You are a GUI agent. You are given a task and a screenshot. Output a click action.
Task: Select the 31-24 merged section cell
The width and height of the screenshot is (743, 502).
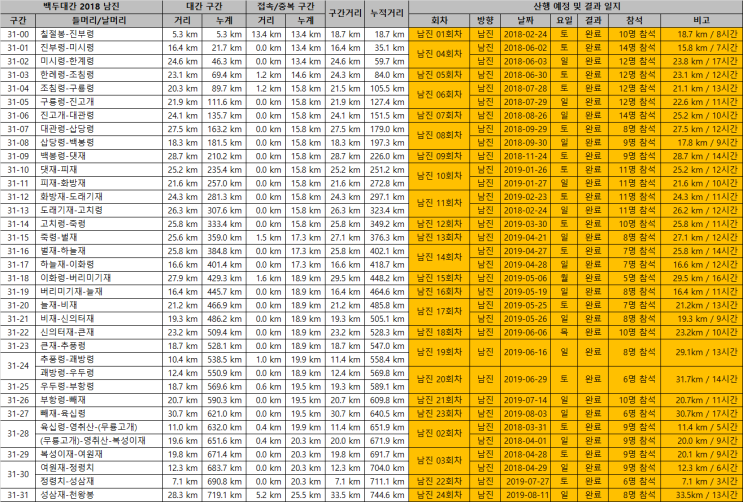[x=18, y=366]
